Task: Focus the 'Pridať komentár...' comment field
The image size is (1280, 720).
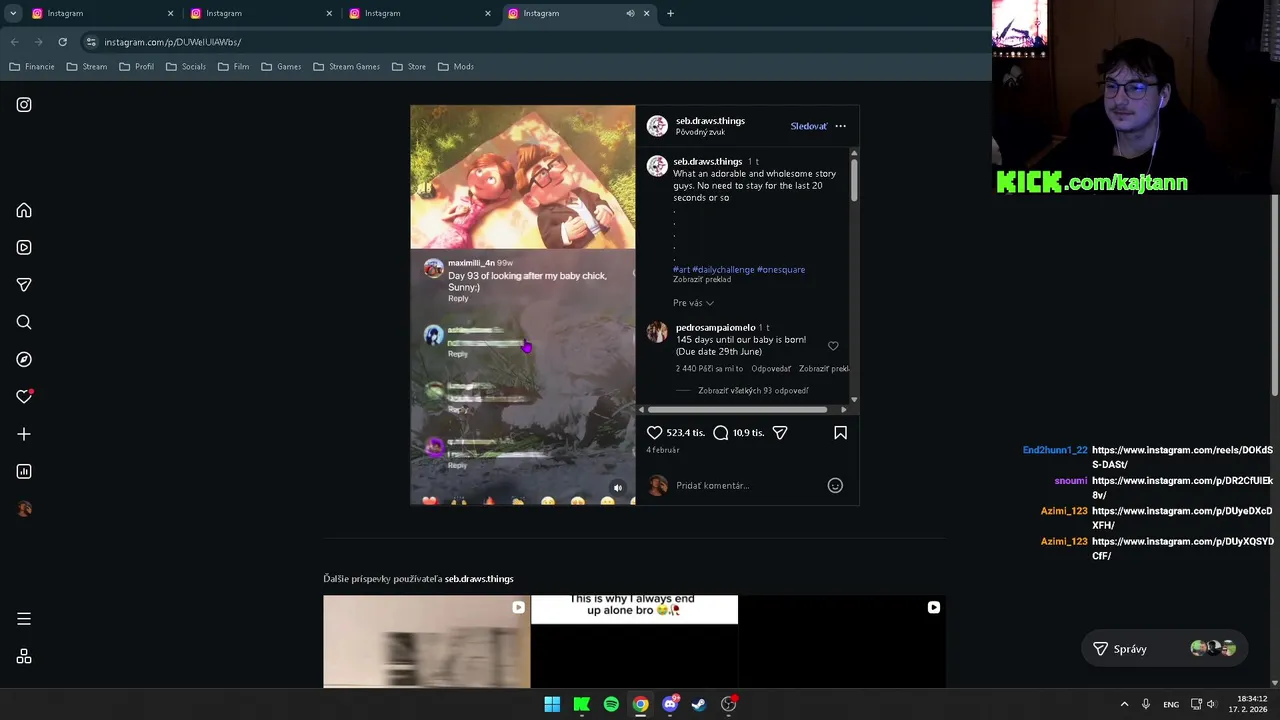Action: click(748, 486)
